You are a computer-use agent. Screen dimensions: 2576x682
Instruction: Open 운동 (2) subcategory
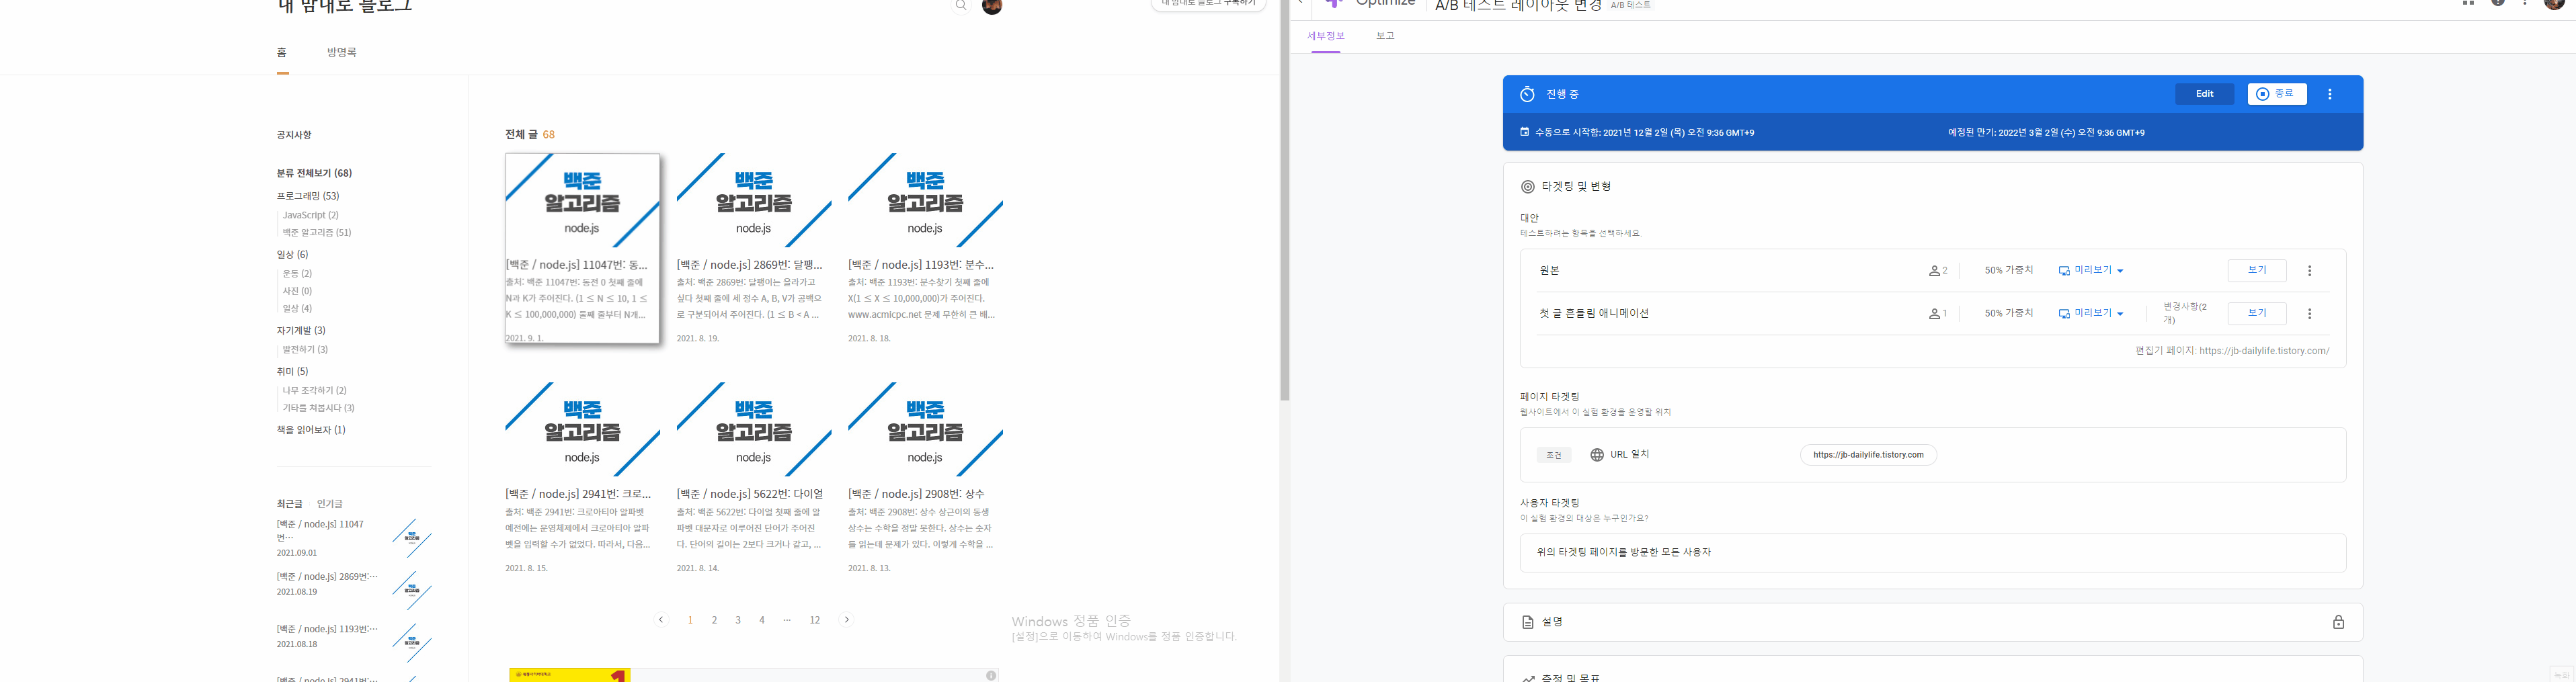297,274
